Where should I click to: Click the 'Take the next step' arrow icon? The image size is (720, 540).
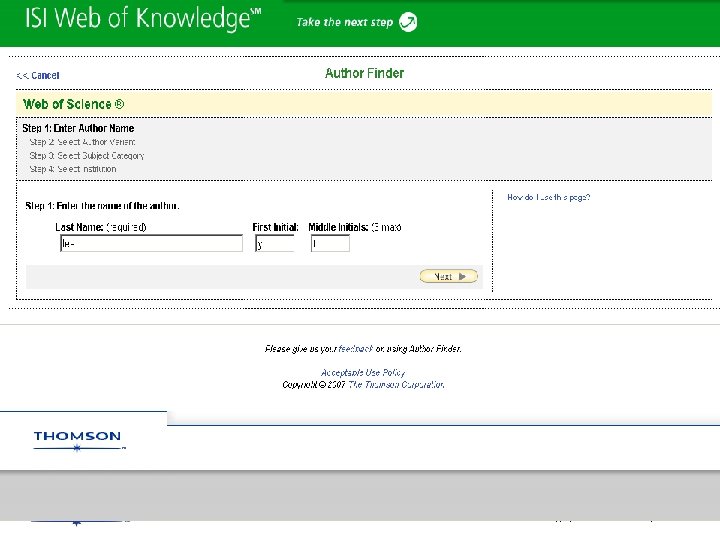[x=408, y=22]
